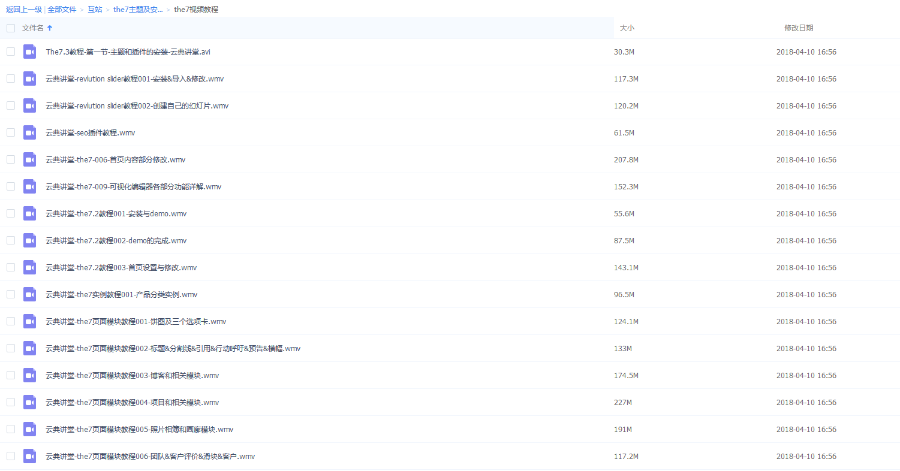This screenshot has height=471, width=900.
Task: Click video icon of the7.2 002 demo file
Action: (29, 240)
